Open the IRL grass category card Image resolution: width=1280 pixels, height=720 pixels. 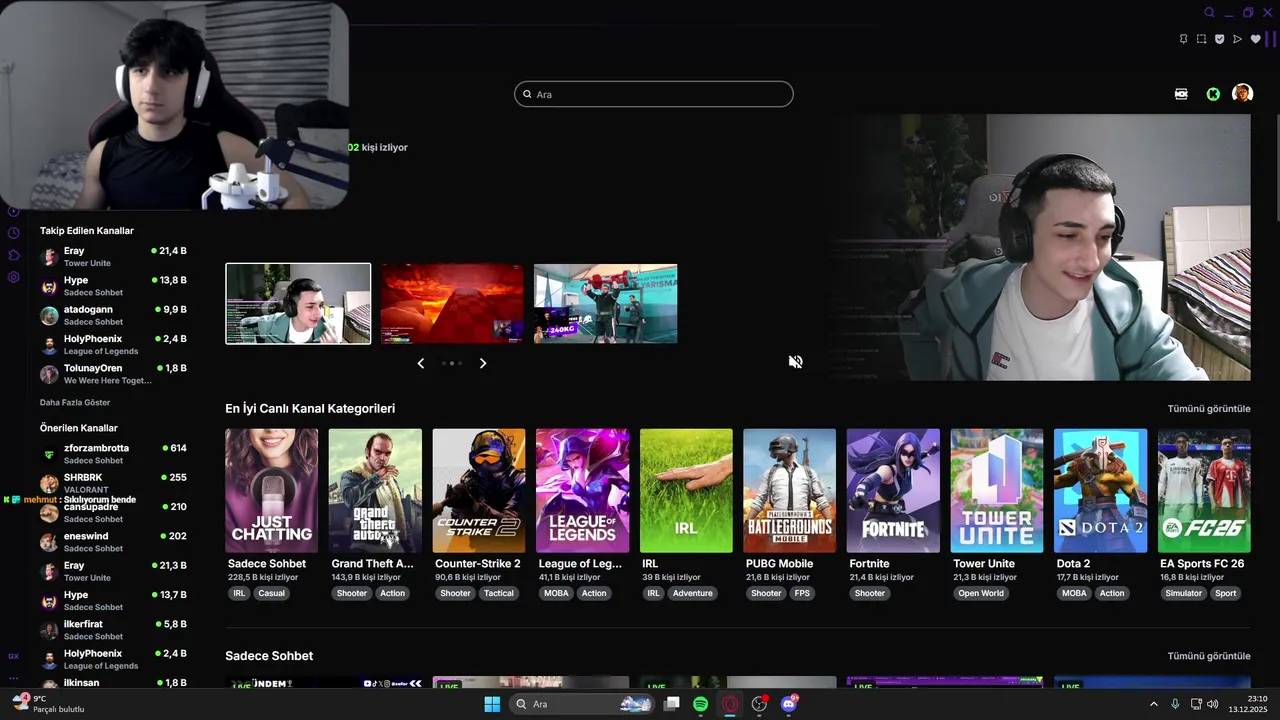686,491
